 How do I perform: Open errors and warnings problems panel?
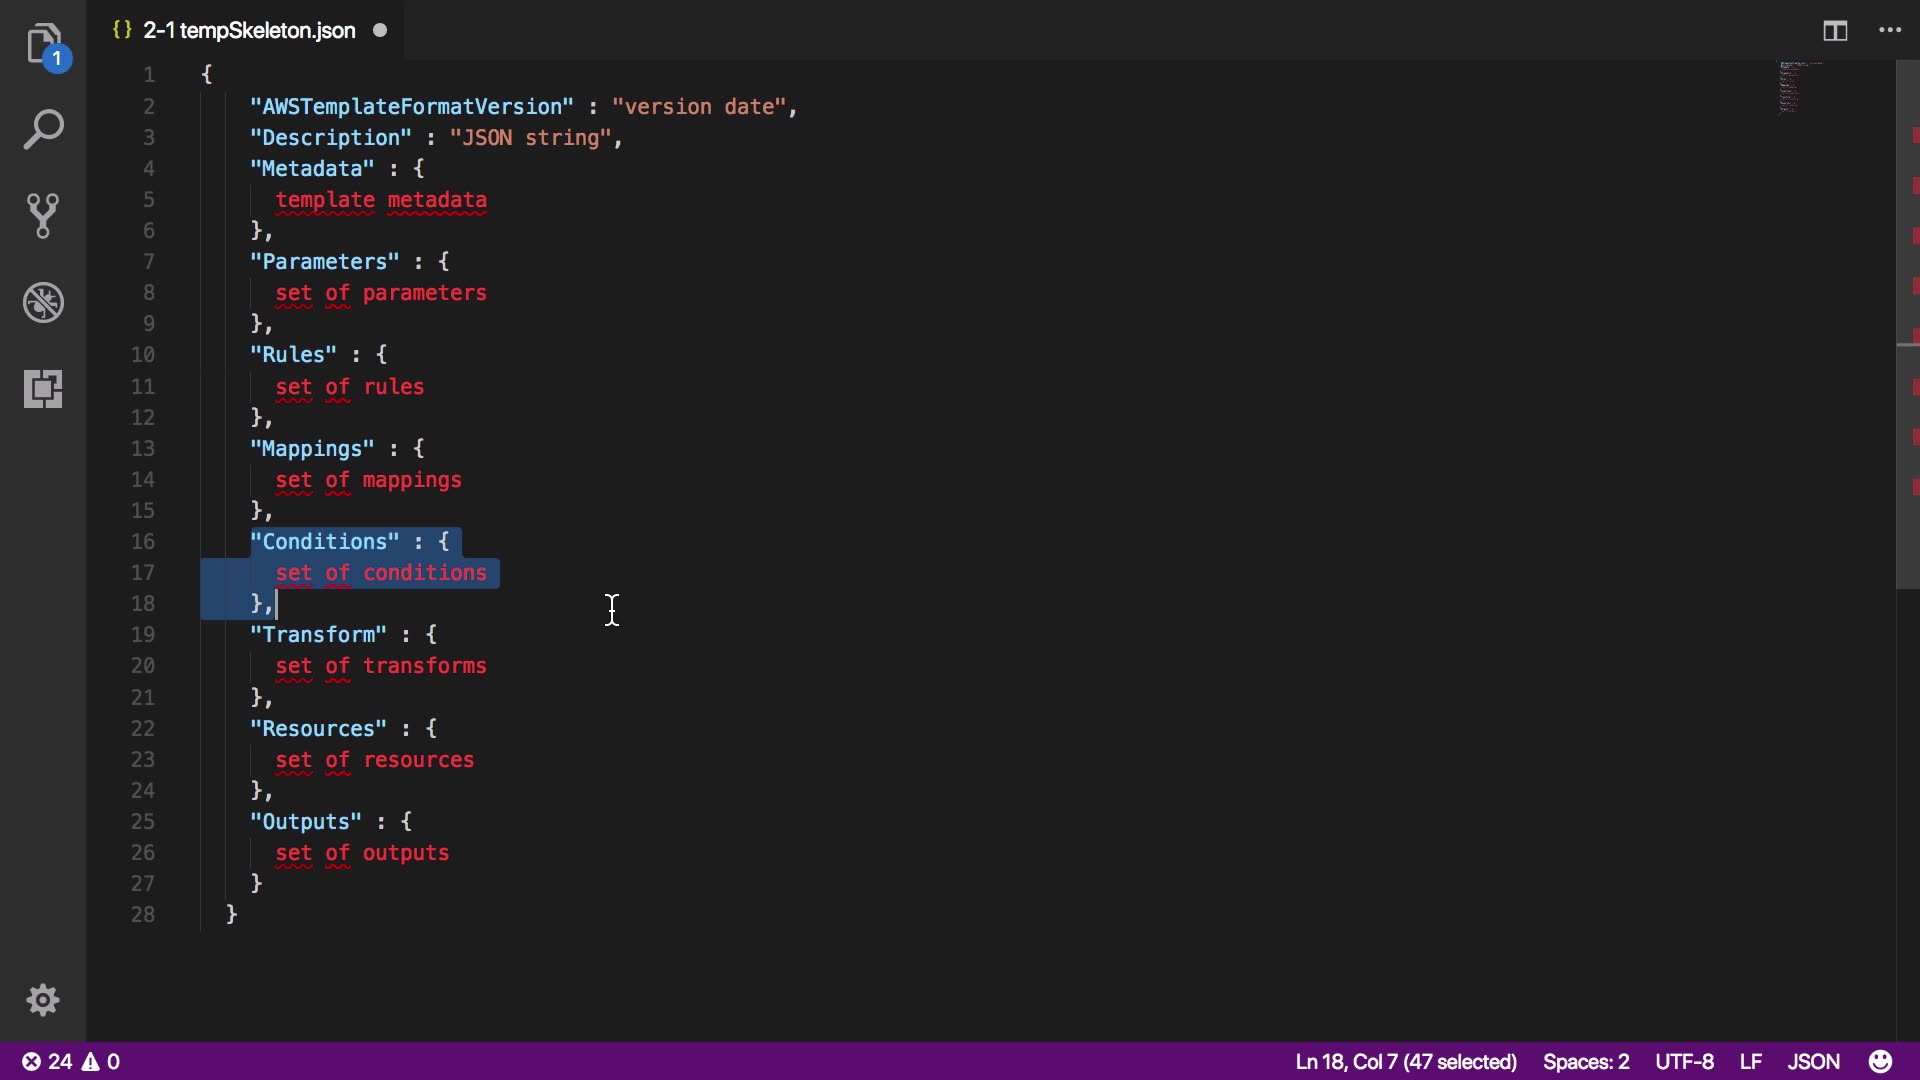pos(71,1061)
